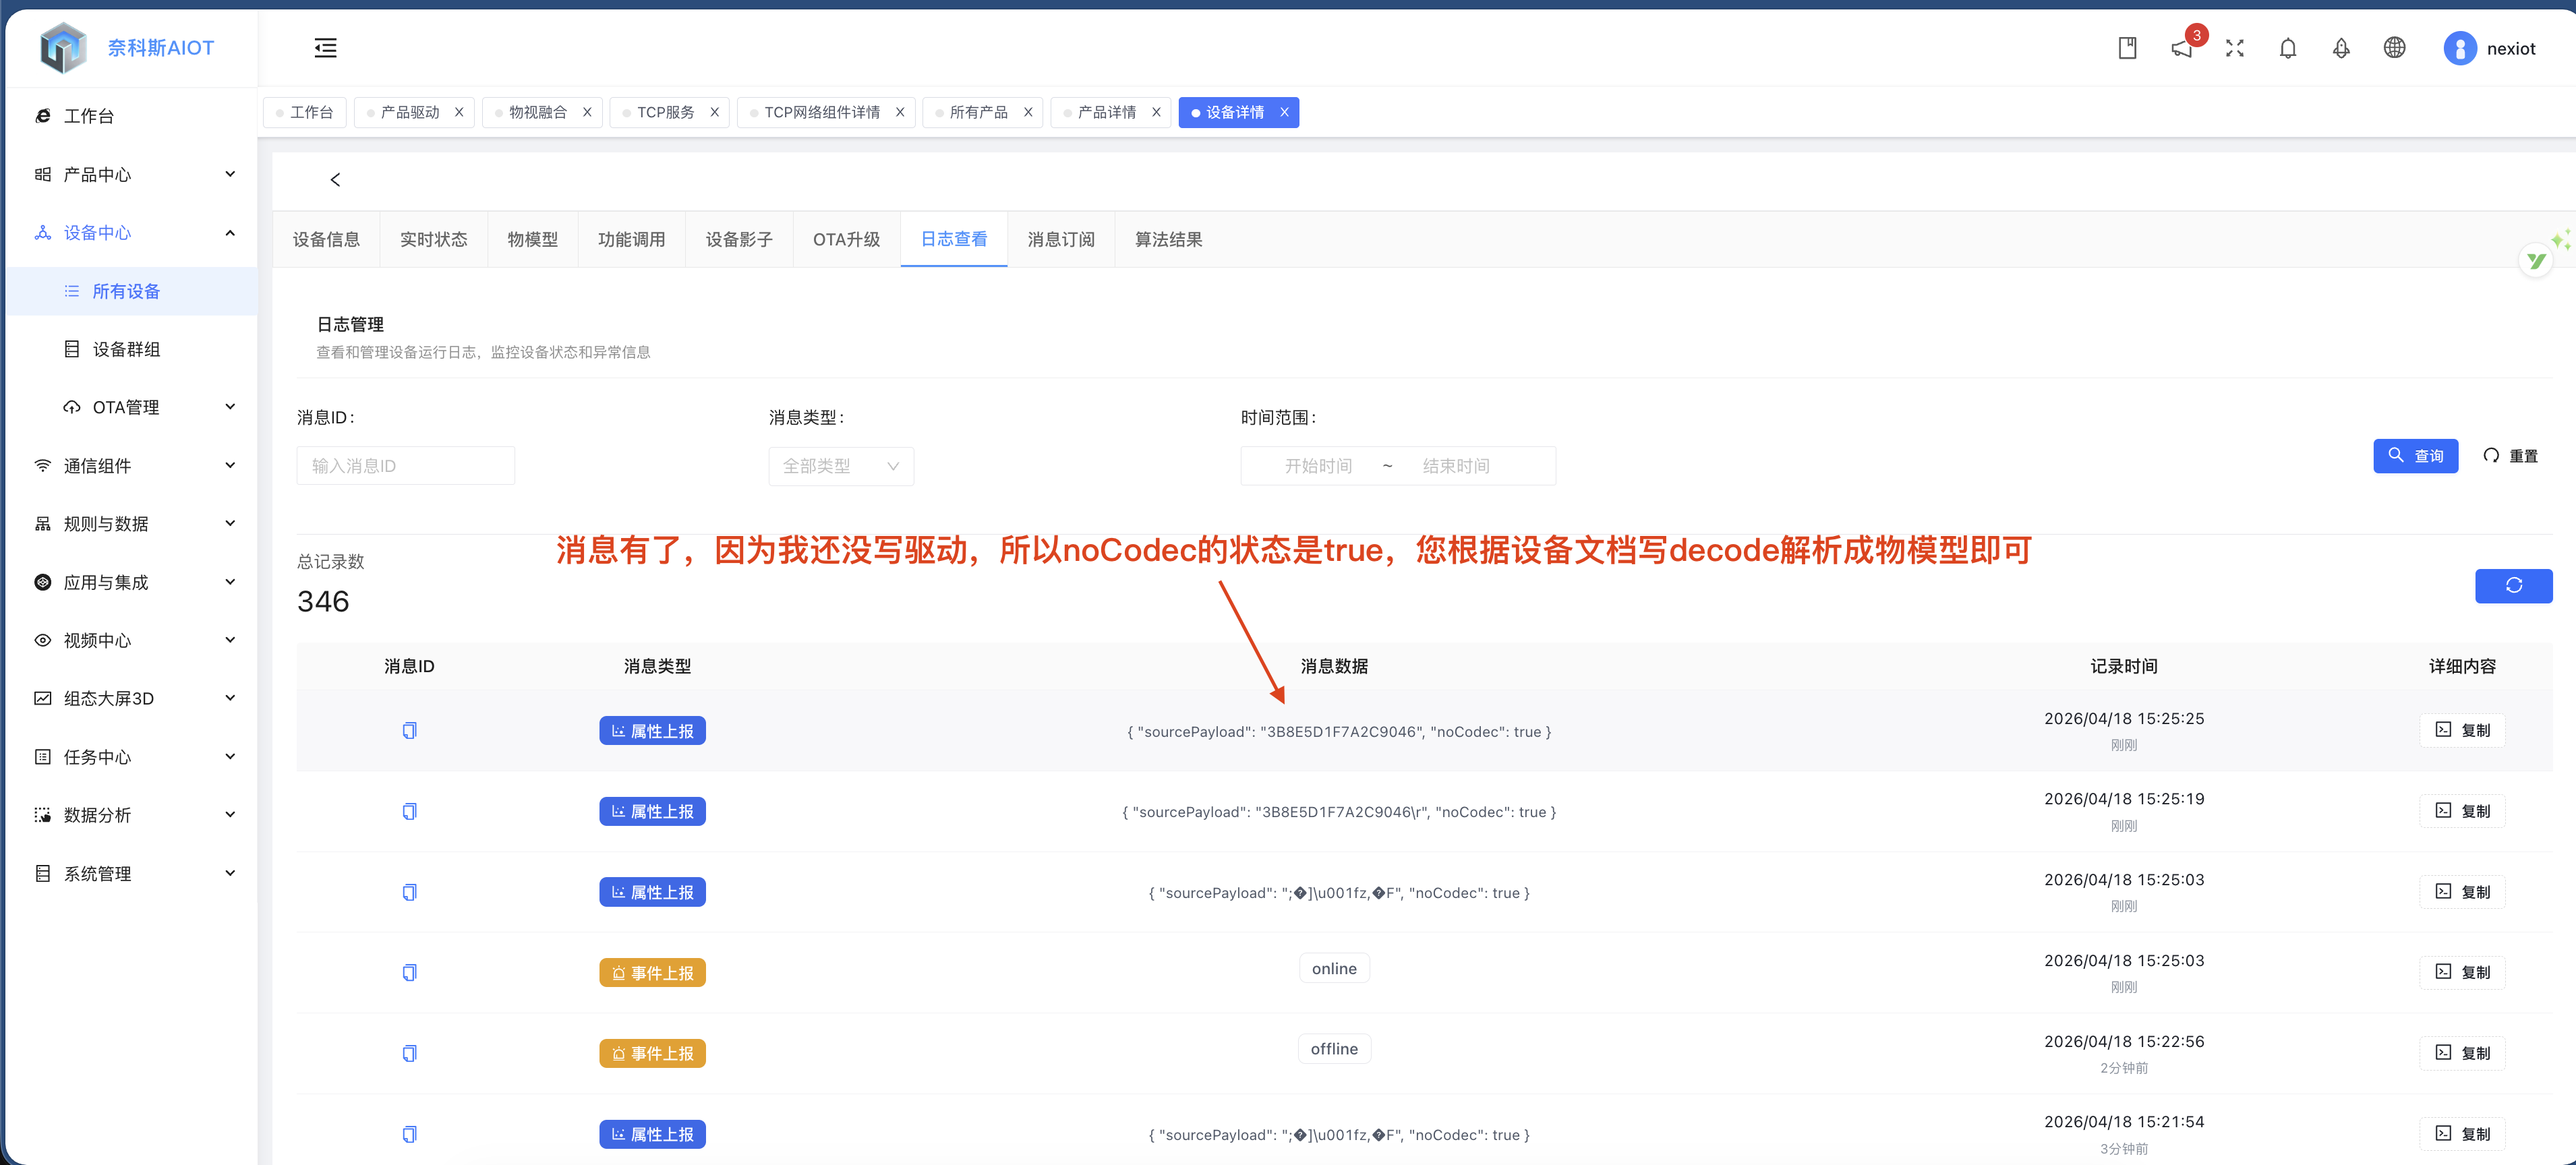This screenshot has width=2576, height=1165.
Task: Set the 结束时间 end time field
Action: click(1456, 466)
